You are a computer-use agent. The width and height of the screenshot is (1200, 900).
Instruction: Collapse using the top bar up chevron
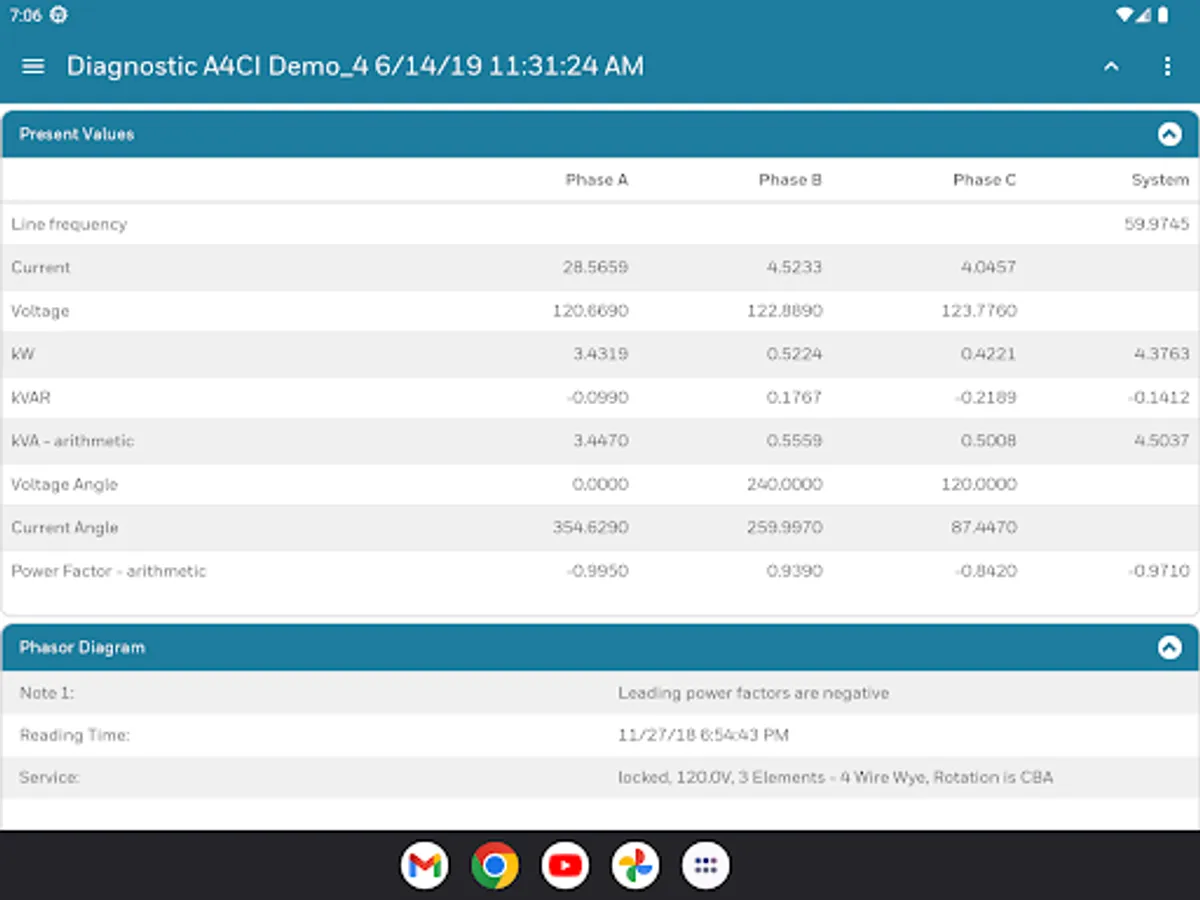click(1111, 66)
